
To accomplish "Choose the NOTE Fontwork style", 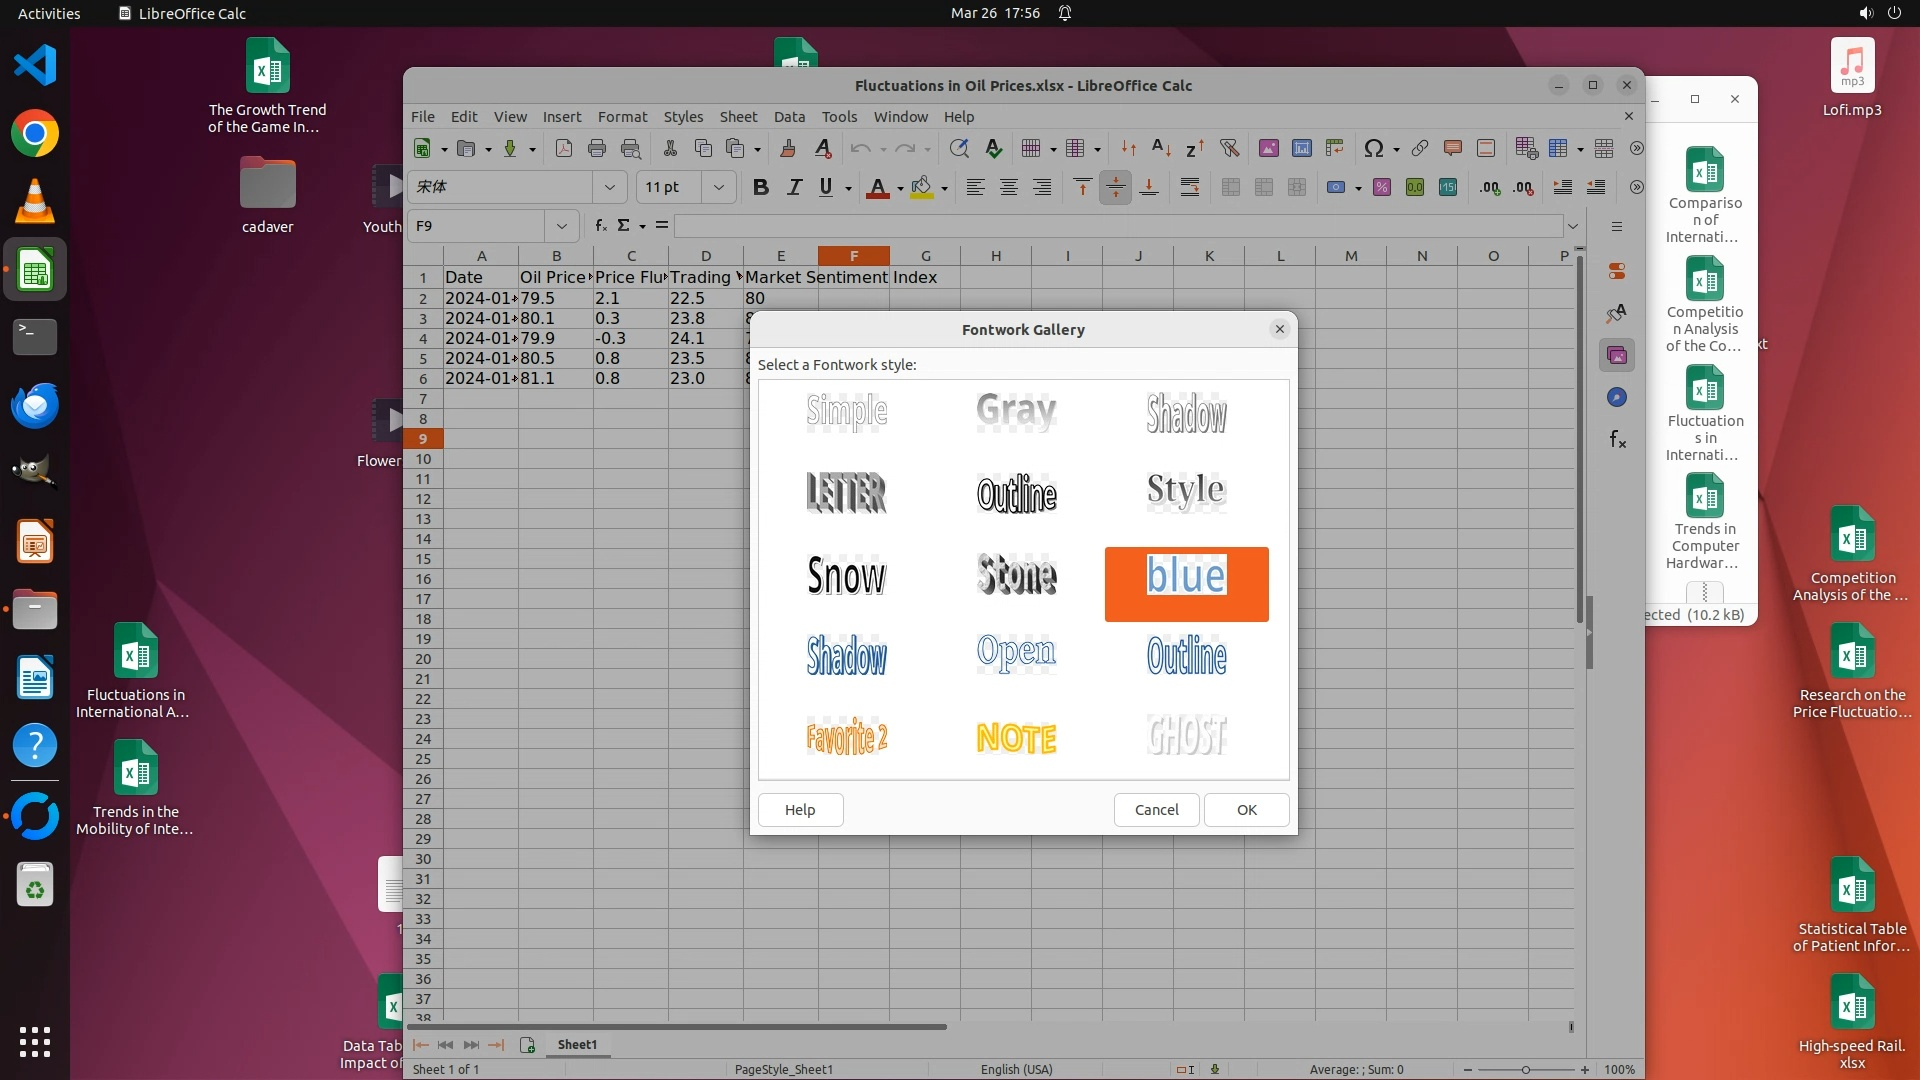I will (1016, 738).
